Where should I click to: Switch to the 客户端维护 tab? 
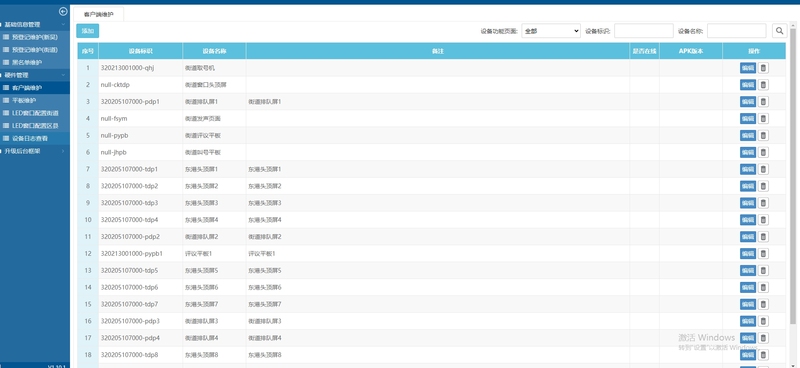(98, 14)
